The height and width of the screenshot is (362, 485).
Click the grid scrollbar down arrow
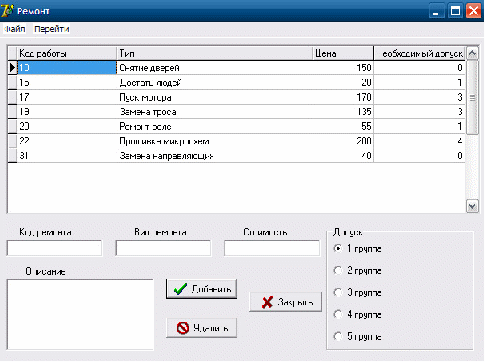pos(472,206)
